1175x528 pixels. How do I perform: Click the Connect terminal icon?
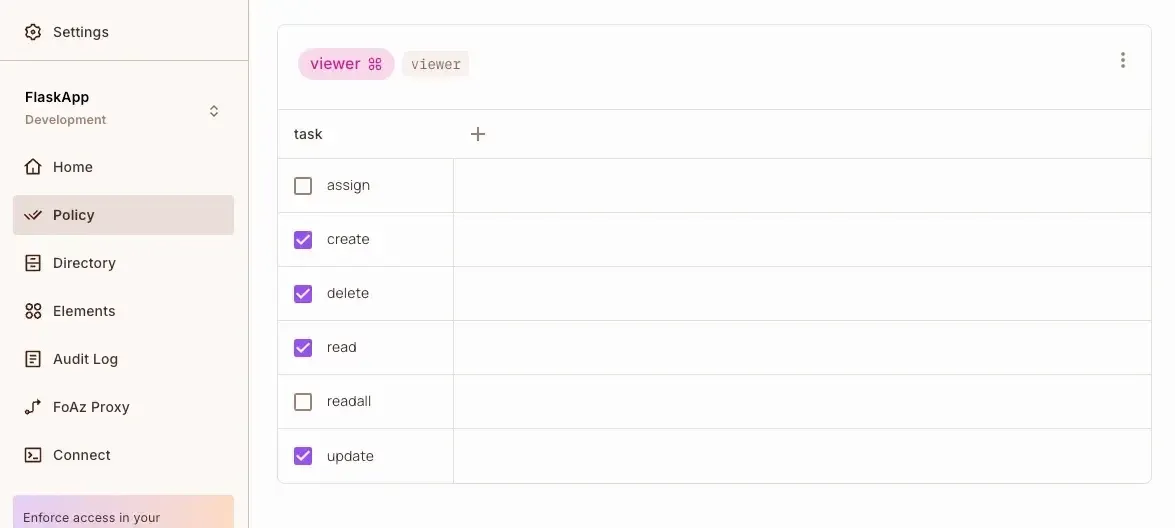coord(33,455)
